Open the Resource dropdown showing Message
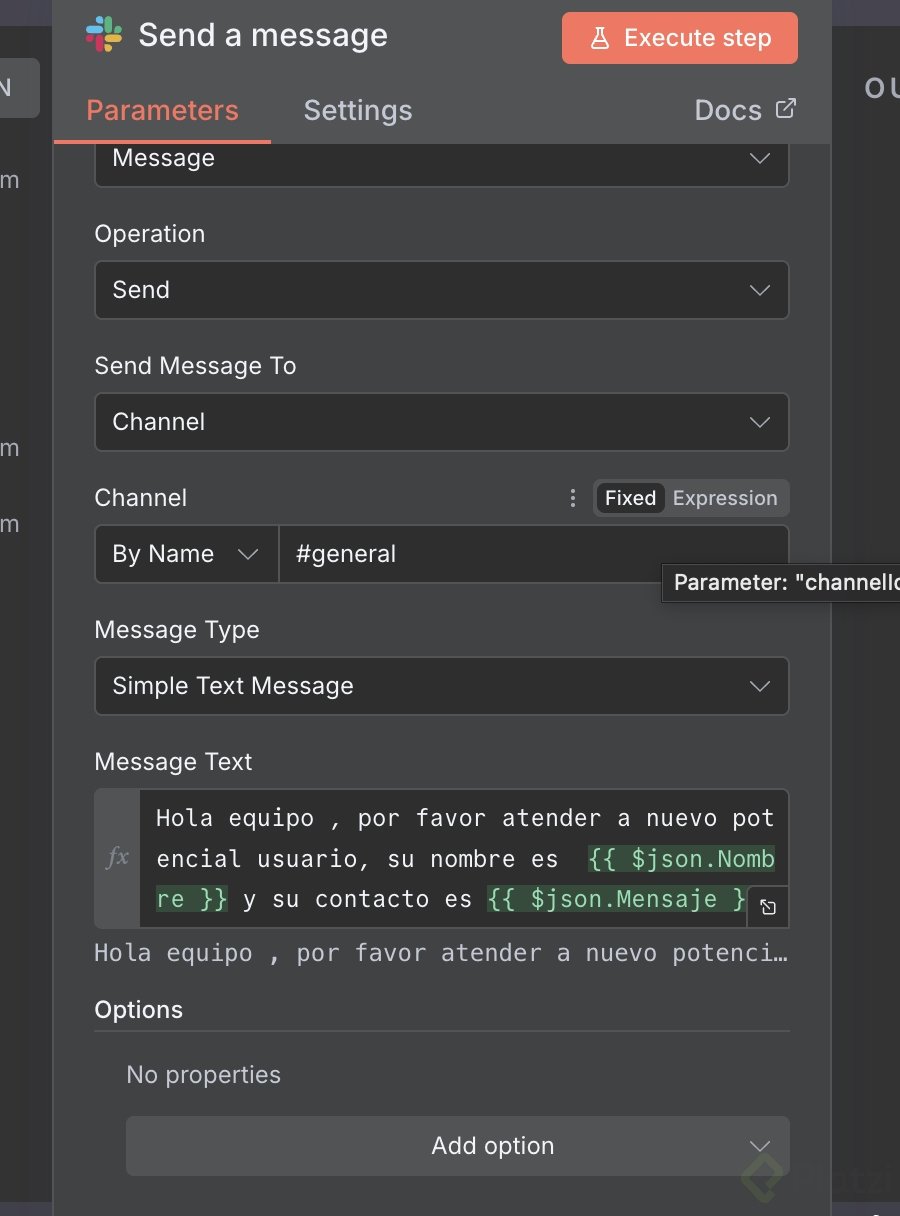This screenshot has height=1216, width=900. 441,160
